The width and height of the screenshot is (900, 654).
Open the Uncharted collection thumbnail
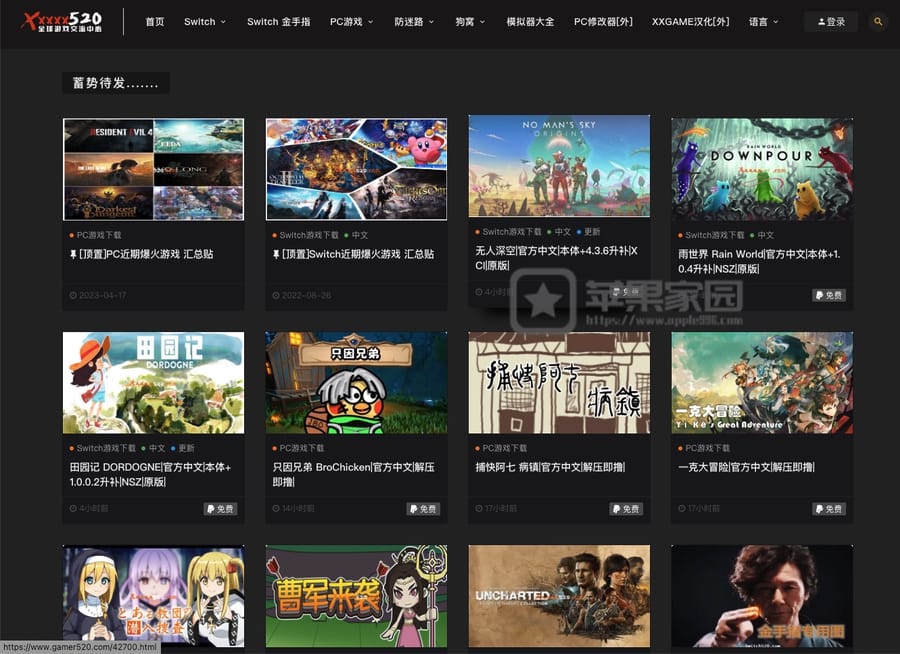559,596
